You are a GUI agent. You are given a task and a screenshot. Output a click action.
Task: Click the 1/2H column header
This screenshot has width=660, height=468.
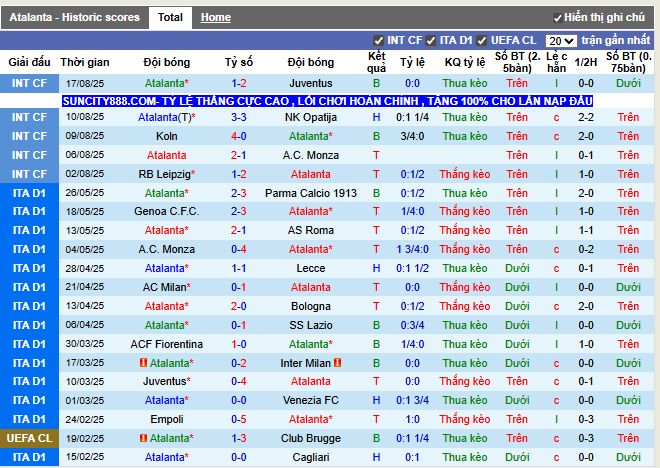coord(586,62)
